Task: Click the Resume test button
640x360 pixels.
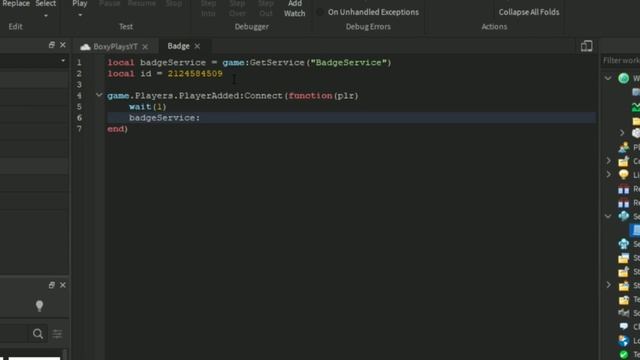Action: 142,4
